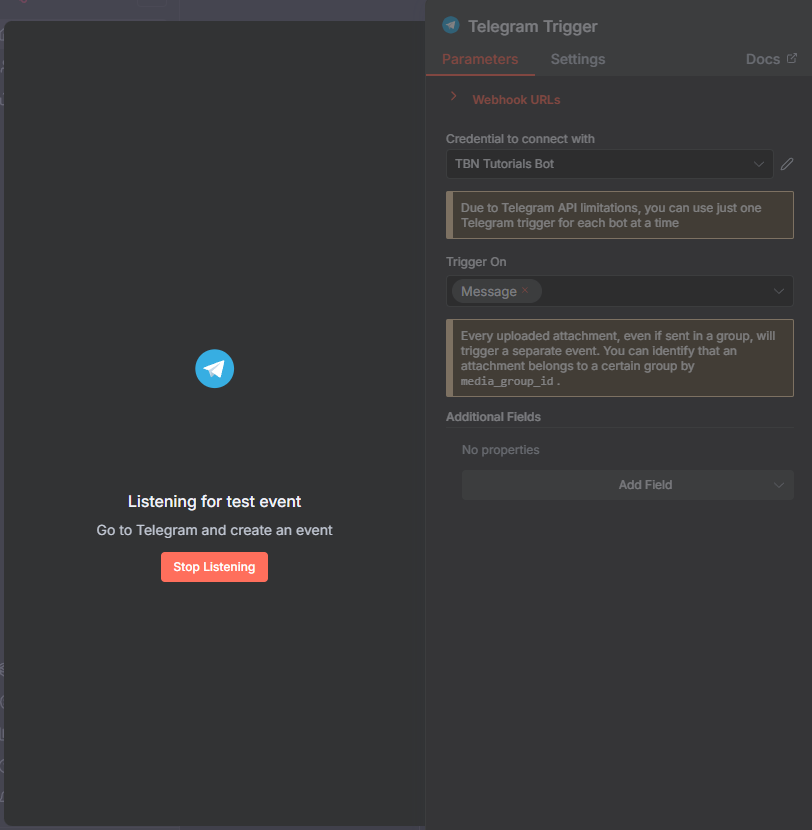Click the Add Field button label
The image size is (812, 830).
pyautogui.click(x=645, y=485)
